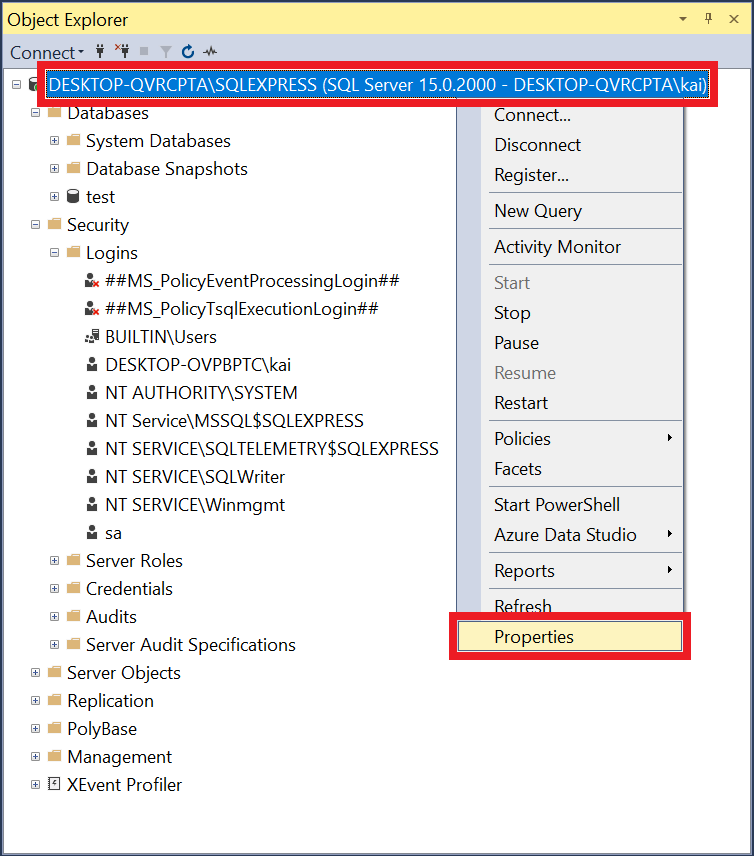Screen dimensions: 754x856
Task: Expand the Server Objects node
Action: point(35,673)
